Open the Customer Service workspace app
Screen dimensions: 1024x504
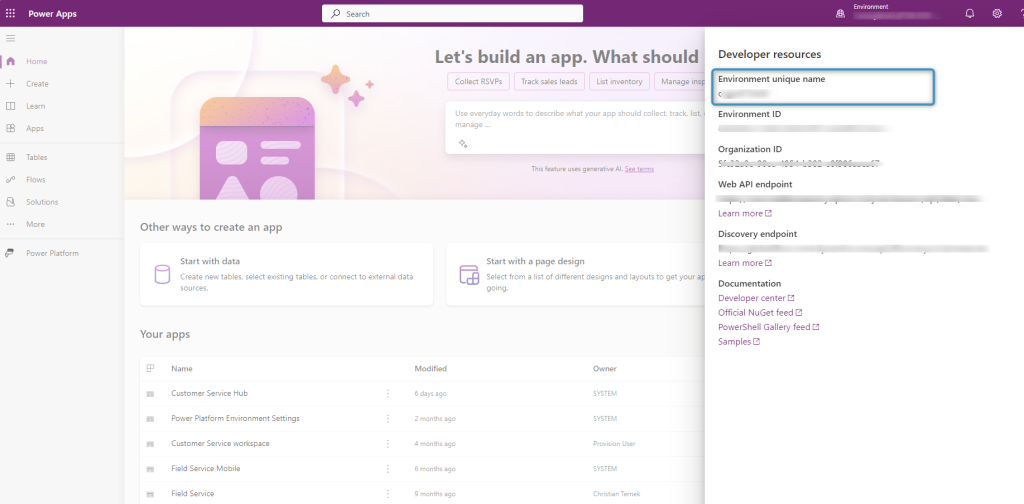click(220, 443)
